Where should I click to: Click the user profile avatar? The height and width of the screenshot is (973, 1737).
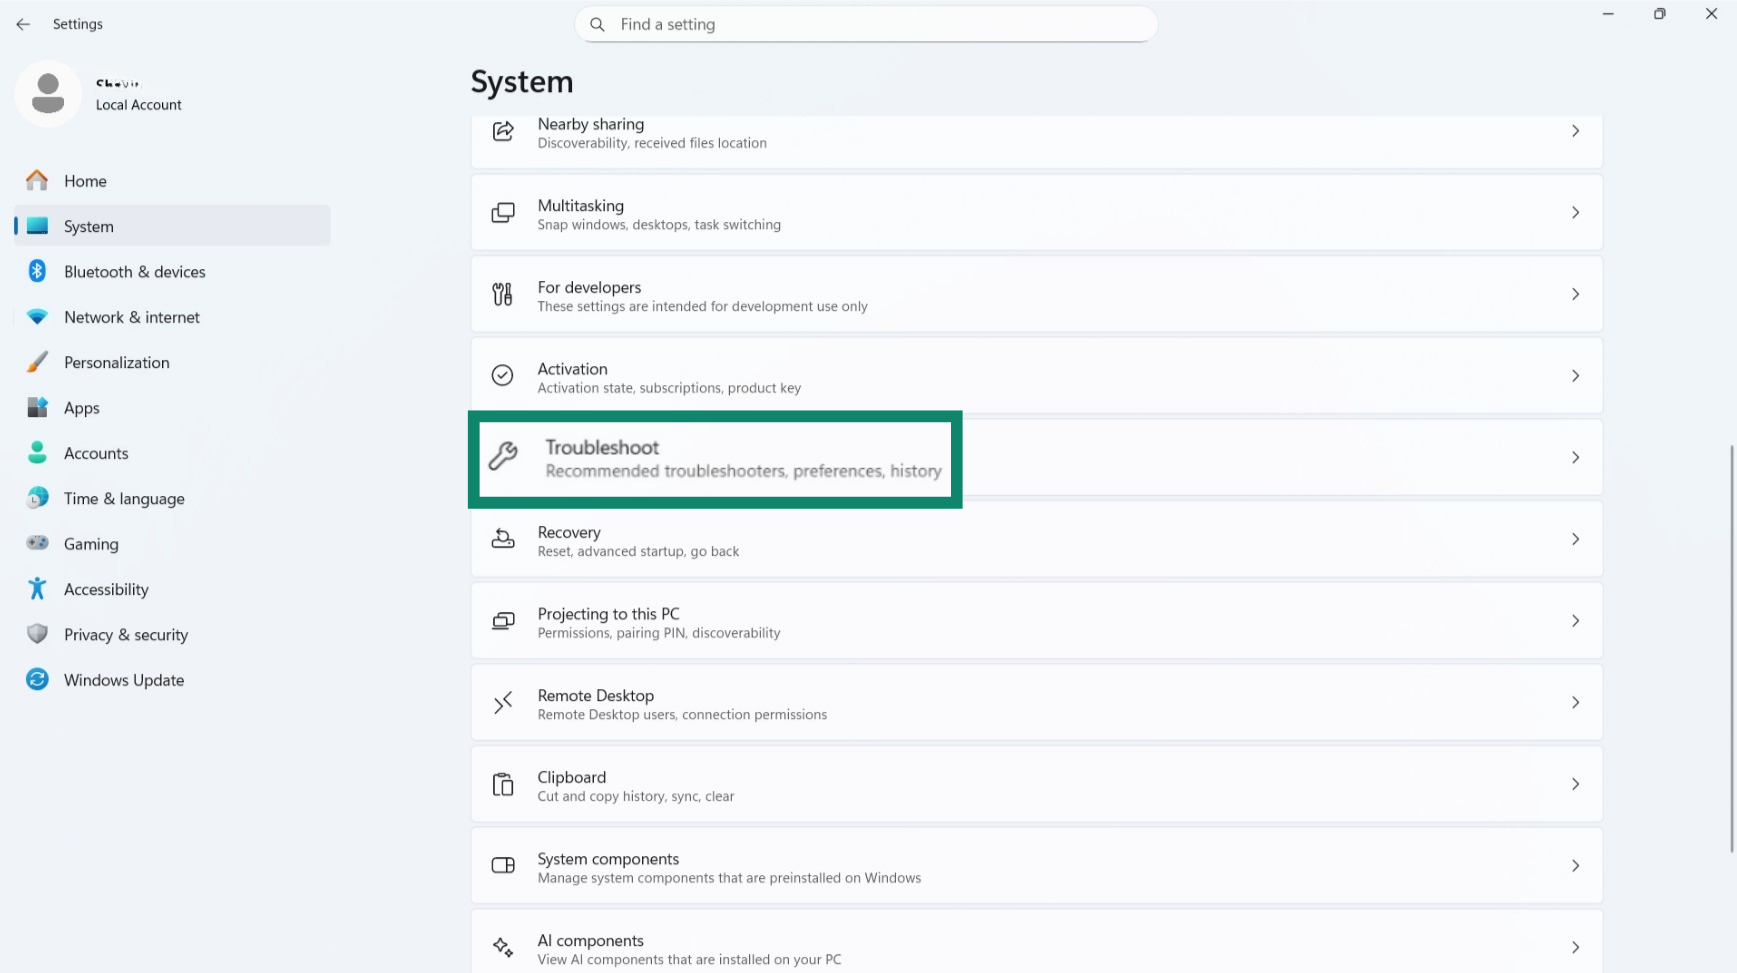[x=48, y=94]
